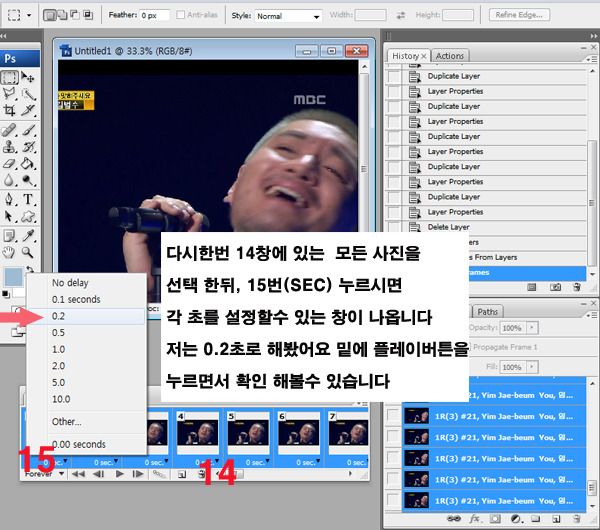Select the Blur tool
The height and width of the screenshot is (530, 600).
(9, 180)
